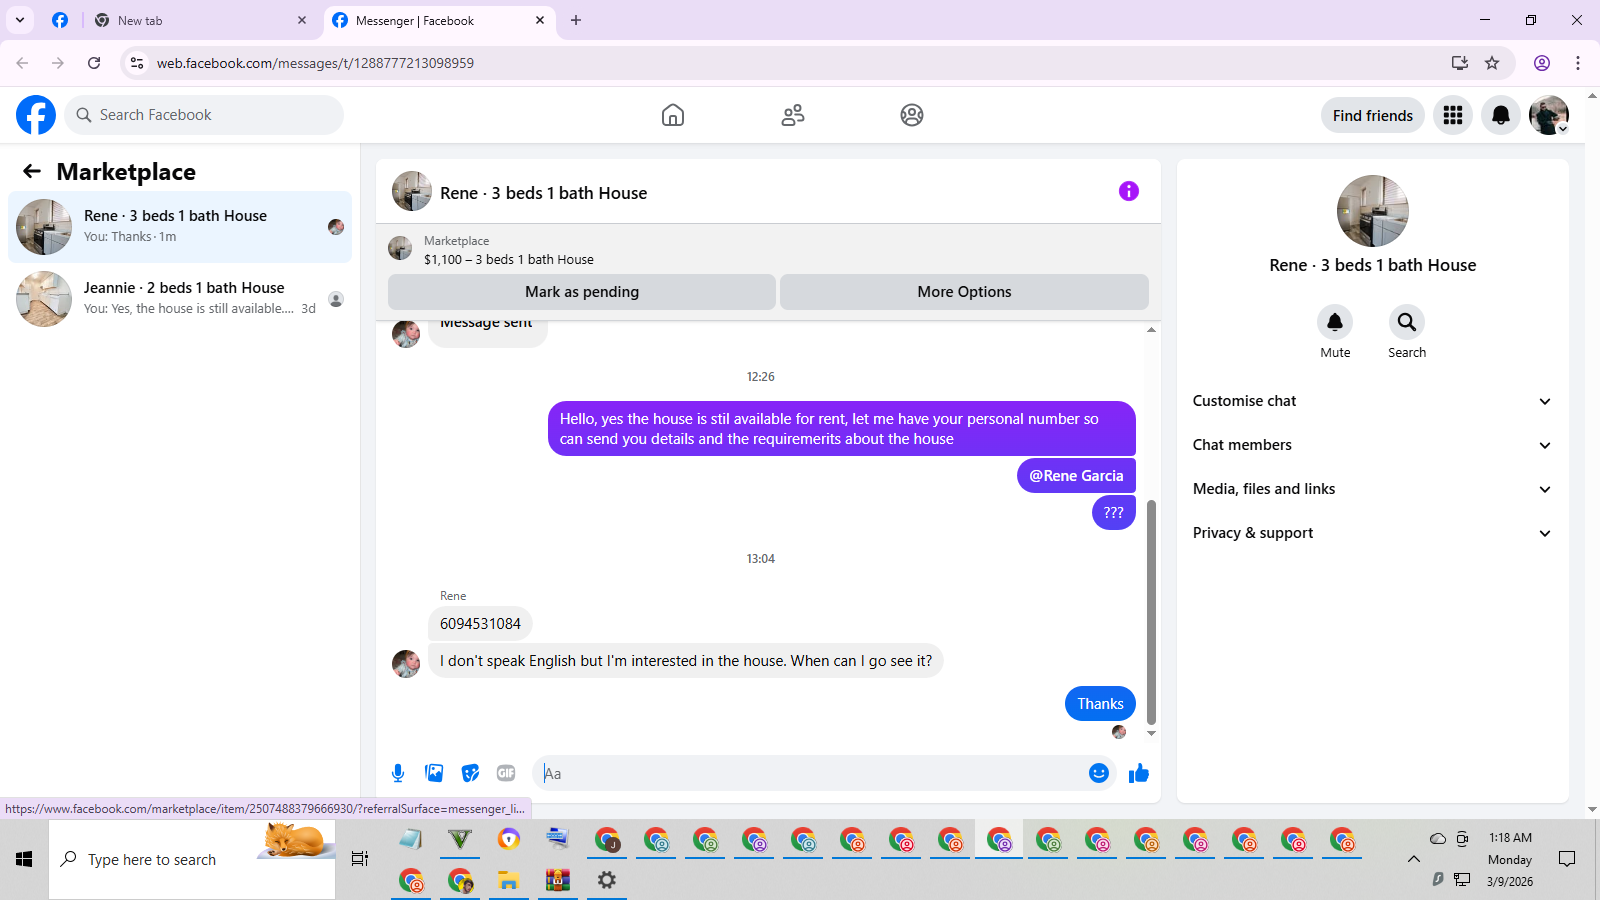The height and width of the screenshot is (900, 1600).
Task: Click the chat header Rene · 3 beds title
Action: (x=543, y=193)
